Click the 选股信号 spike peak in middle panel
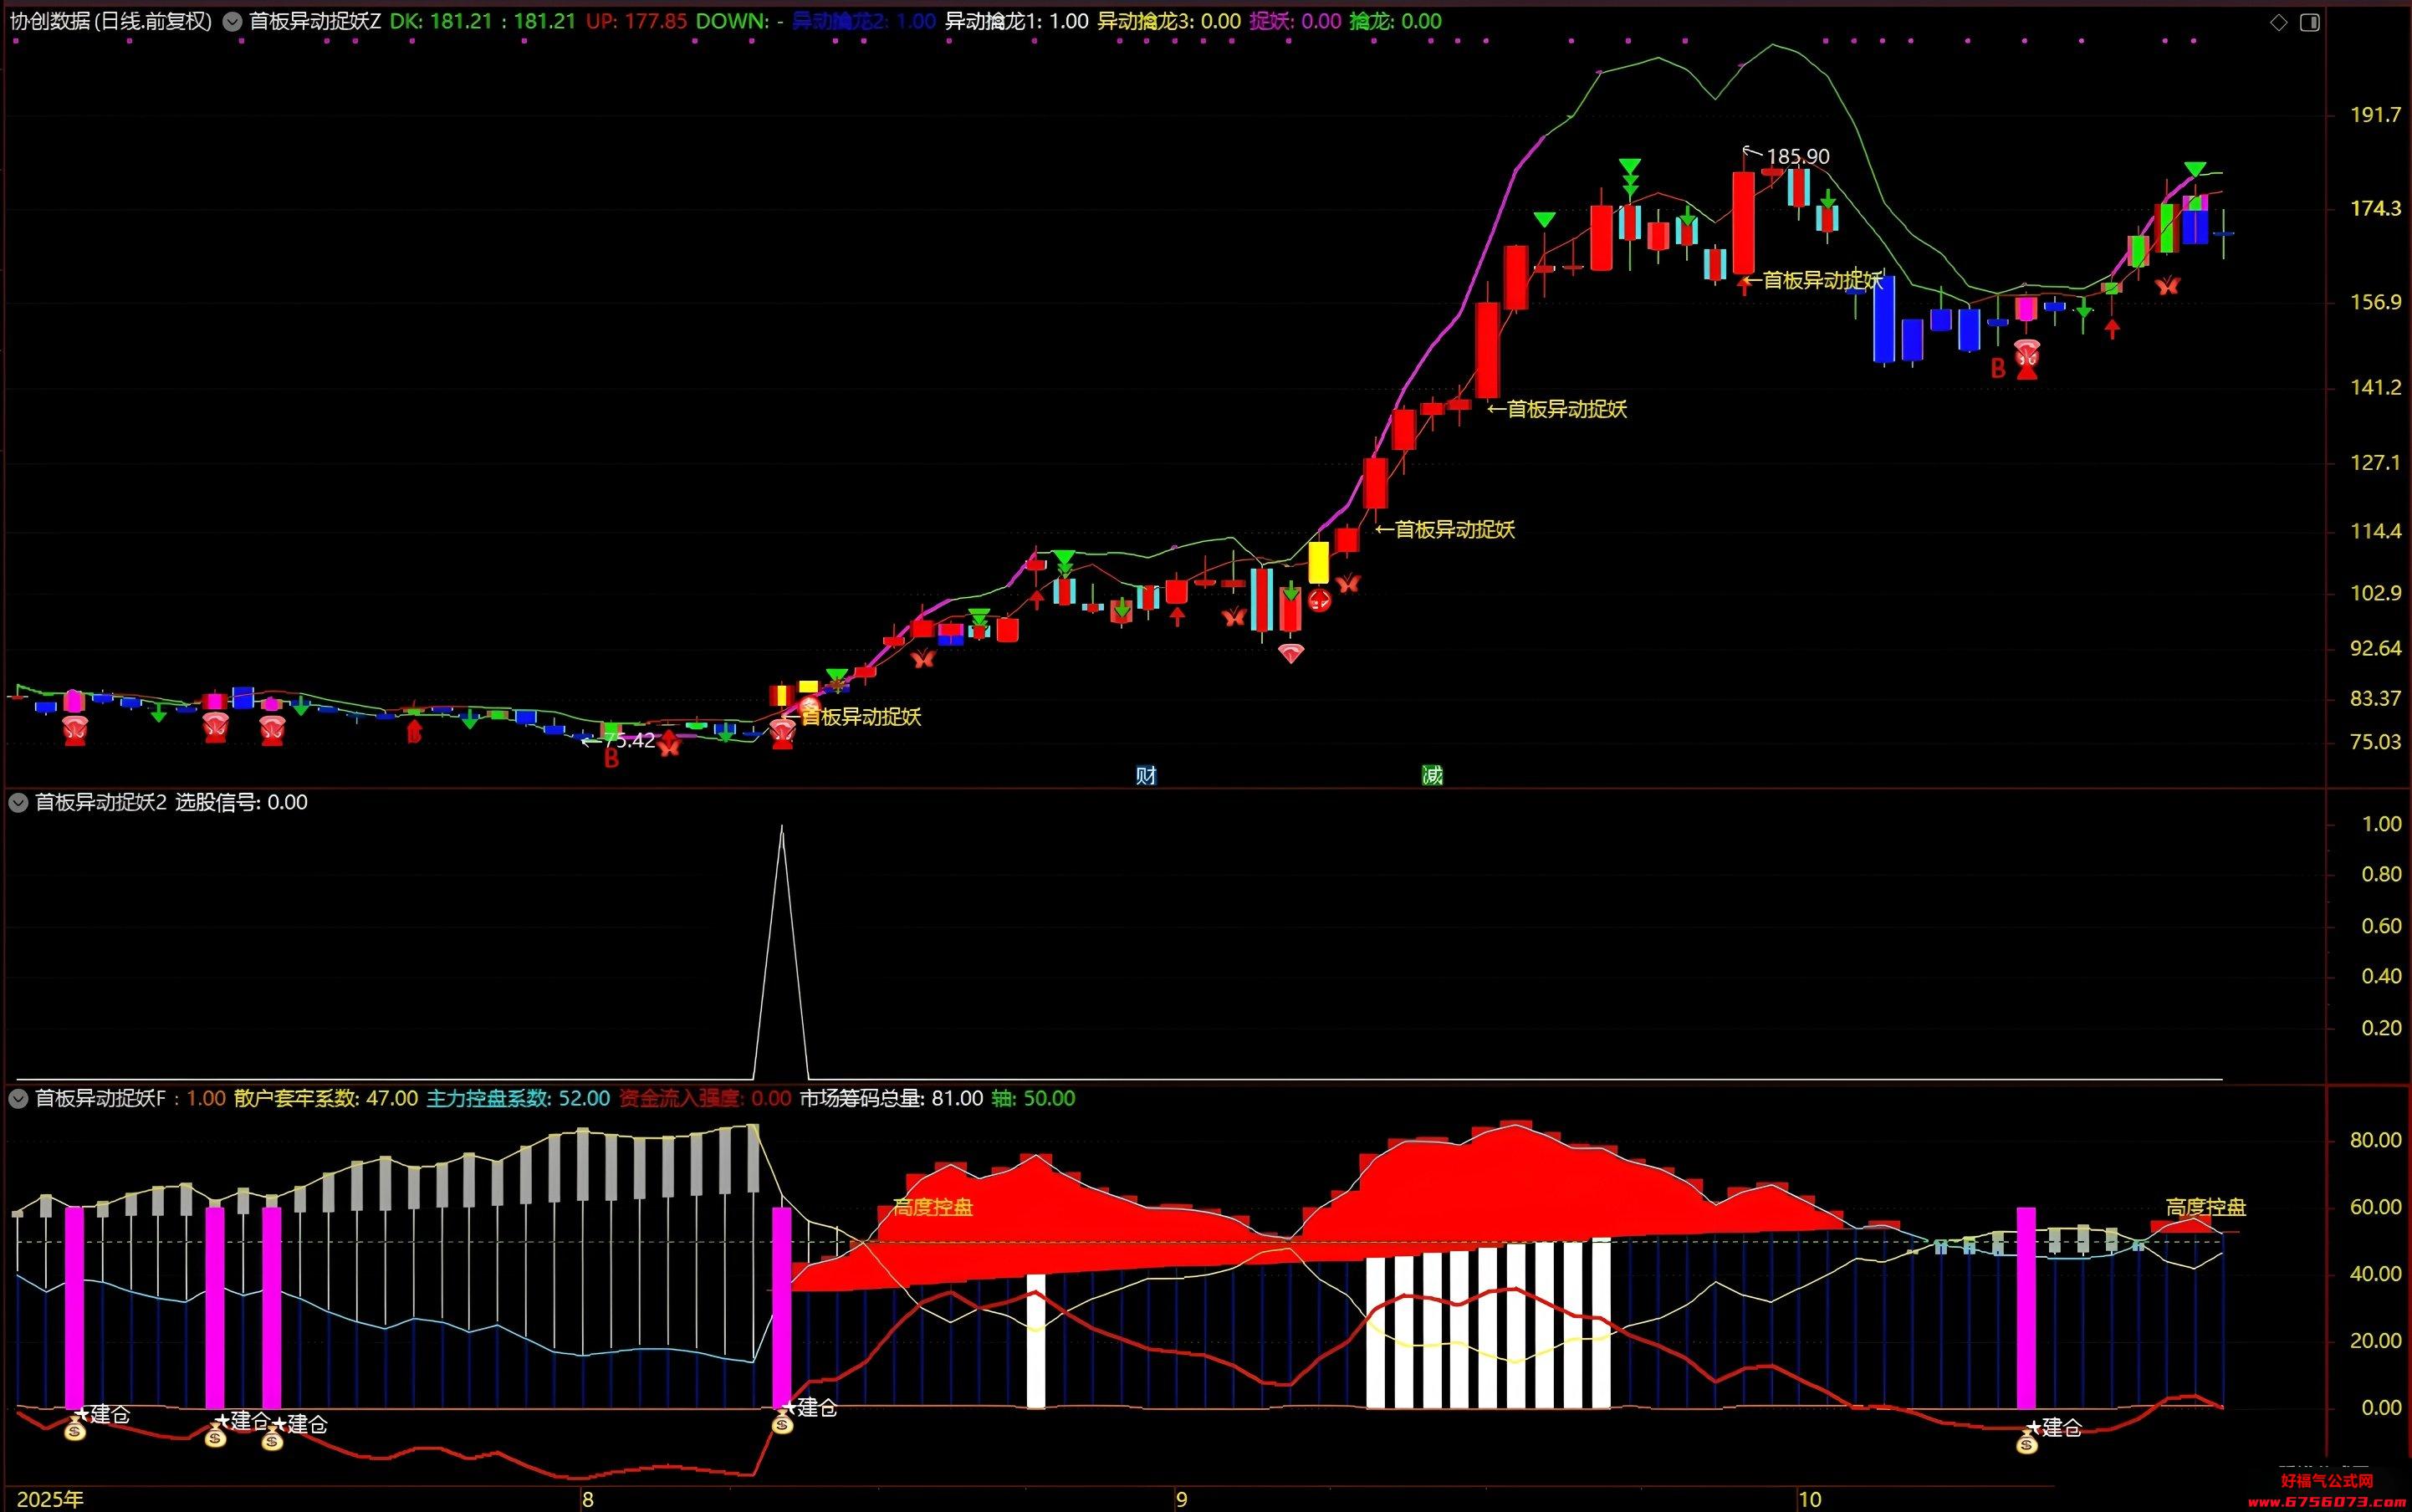The width and height of the screenshot is (2412, 1512). (x=781, y=827)
